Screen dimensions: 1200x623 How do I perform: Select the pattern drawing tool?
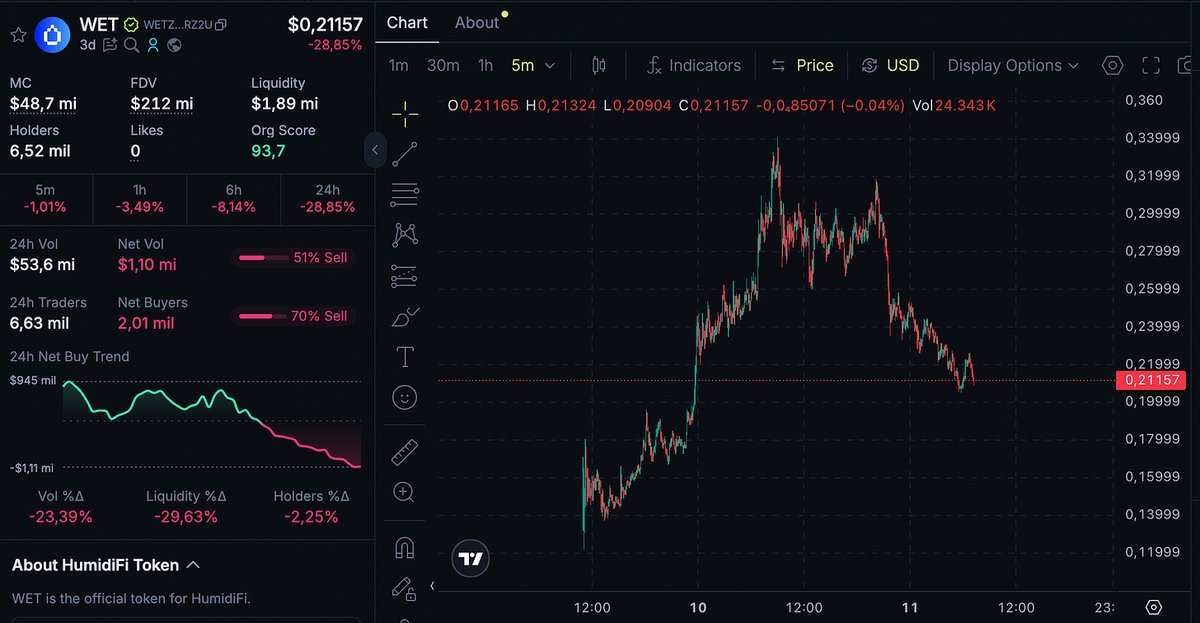point(405,234)
